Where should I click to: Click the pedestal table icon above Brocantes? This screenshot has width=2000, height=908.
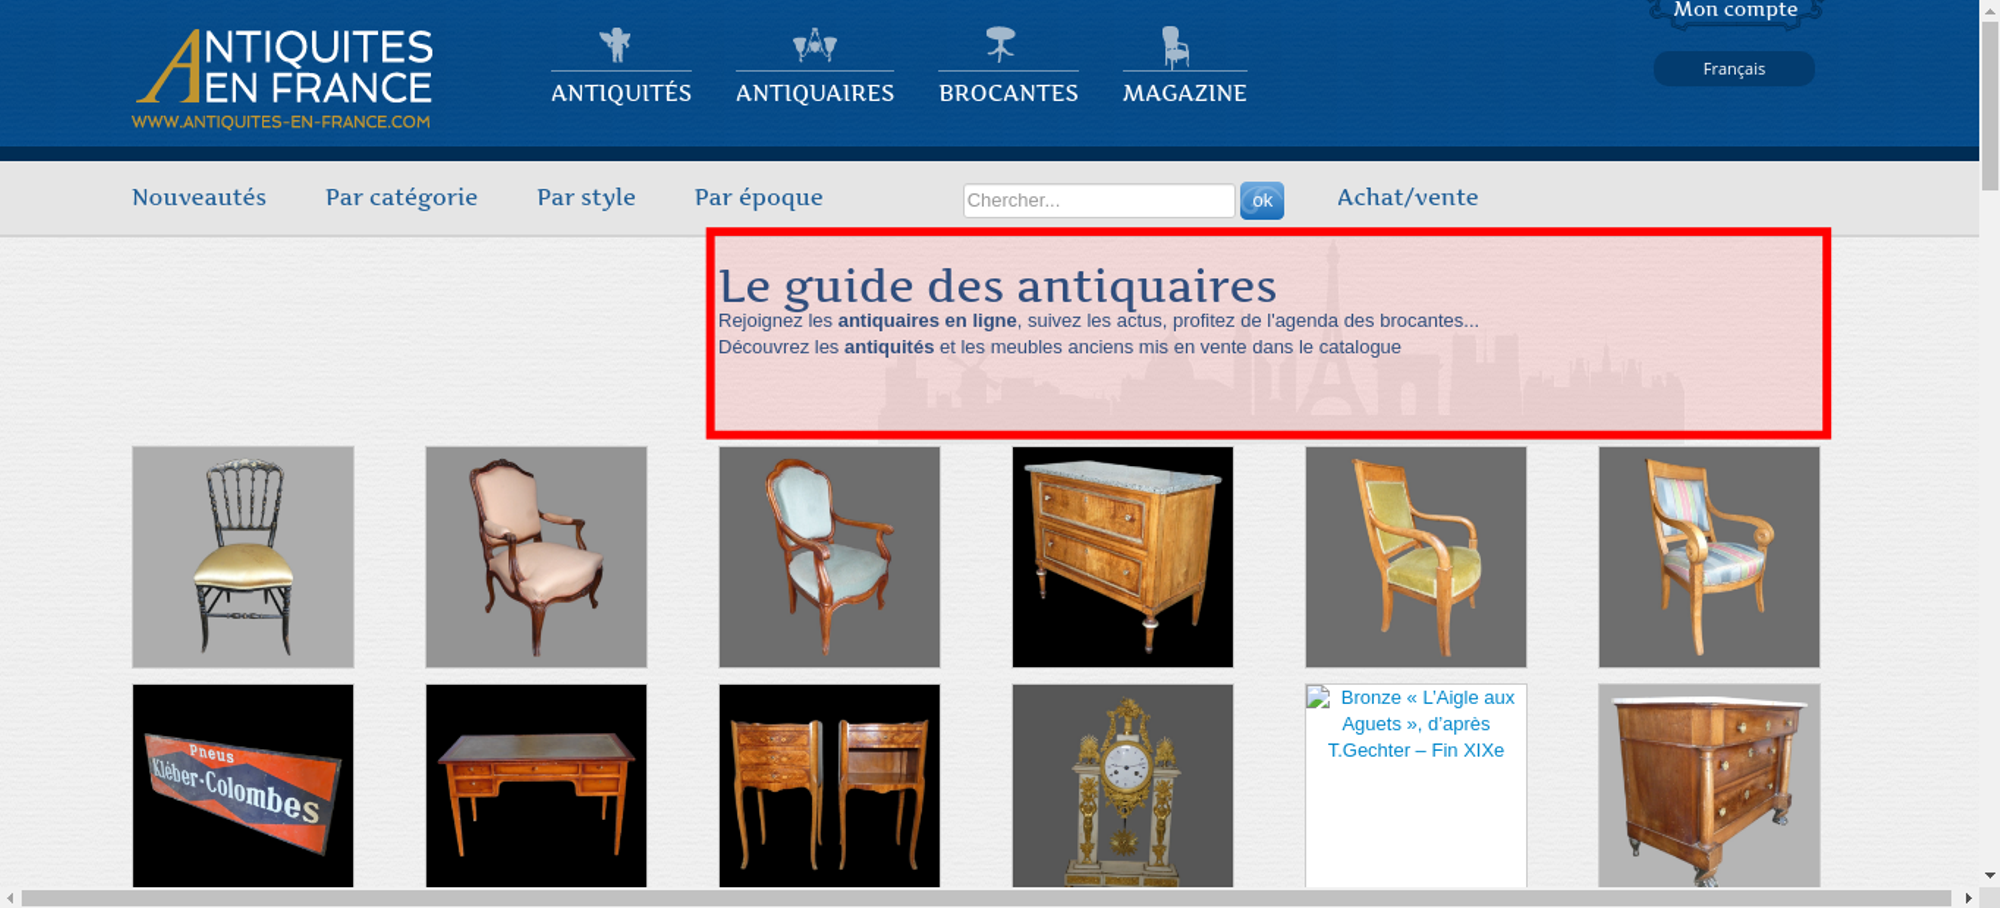point(1000,44)
